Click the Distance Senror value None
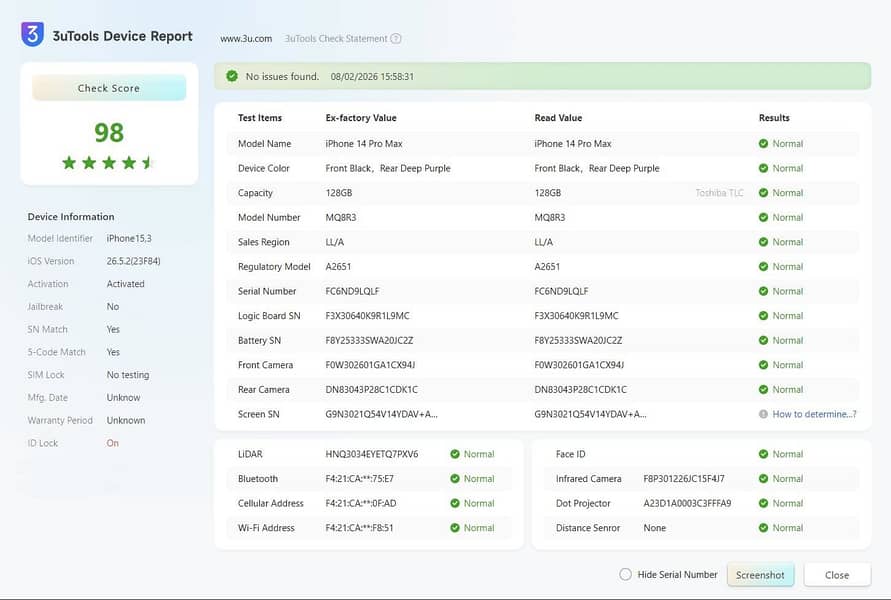Screen dimensions: 891x600 [x=655, y=528]
